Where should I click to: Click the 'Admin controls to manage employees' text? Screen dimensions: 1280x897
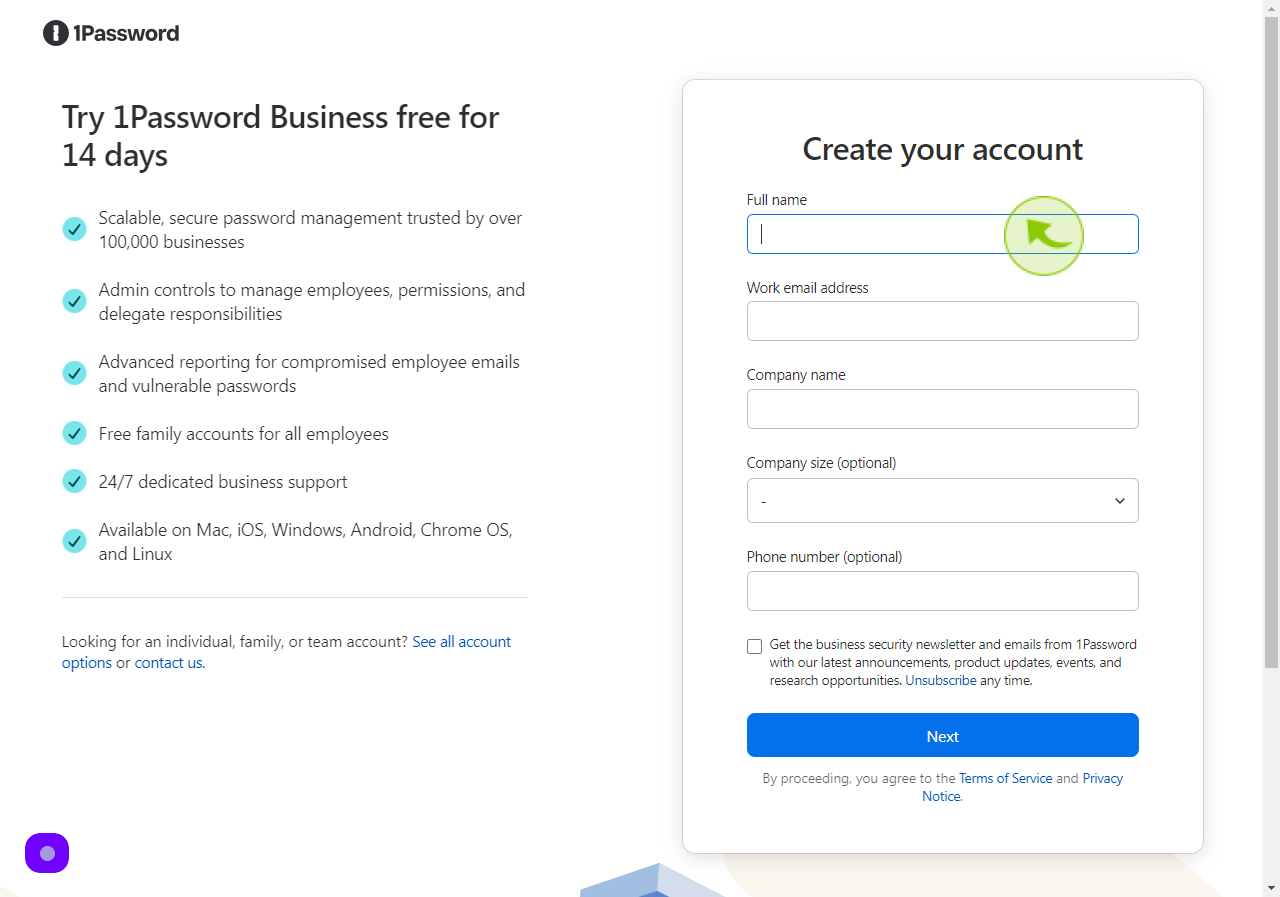click(312, 302)
